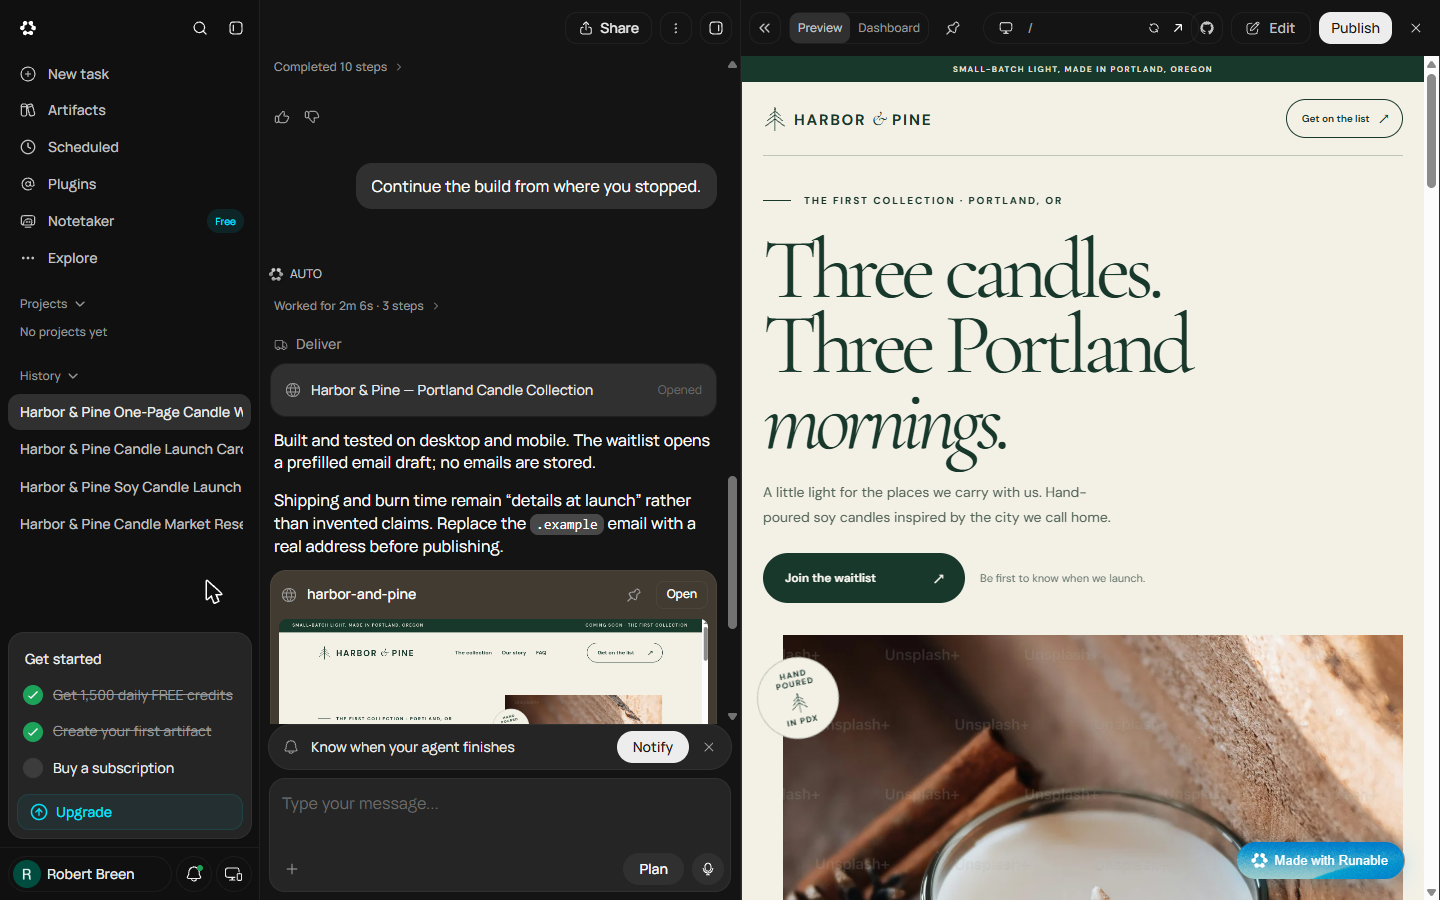
Task: Focus the Type your message input
Action: pos(500,804)
